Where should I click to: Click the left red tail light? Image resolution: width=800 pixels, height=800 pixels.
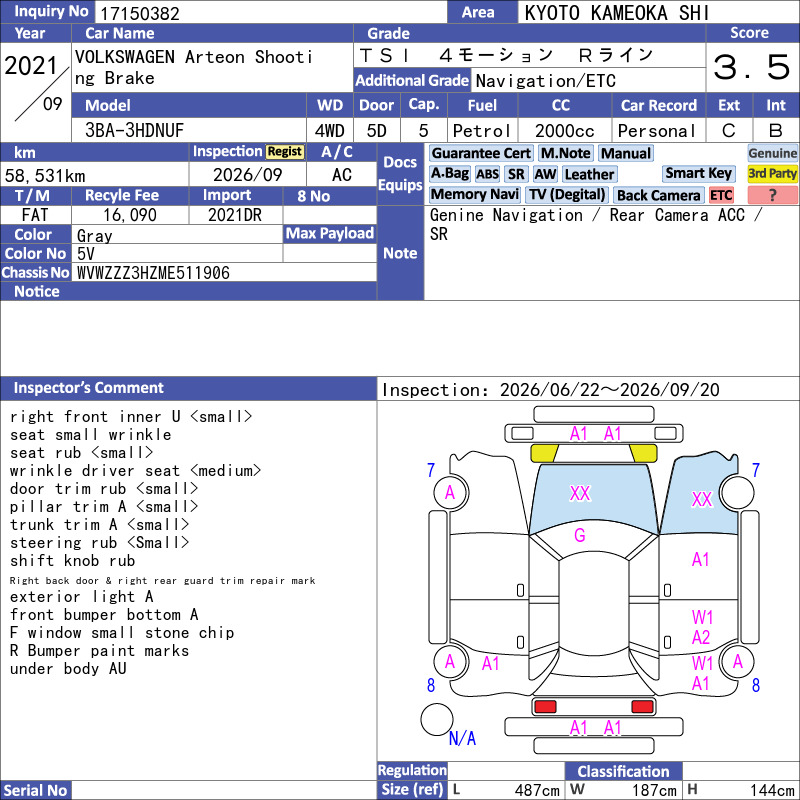(545, 707)
